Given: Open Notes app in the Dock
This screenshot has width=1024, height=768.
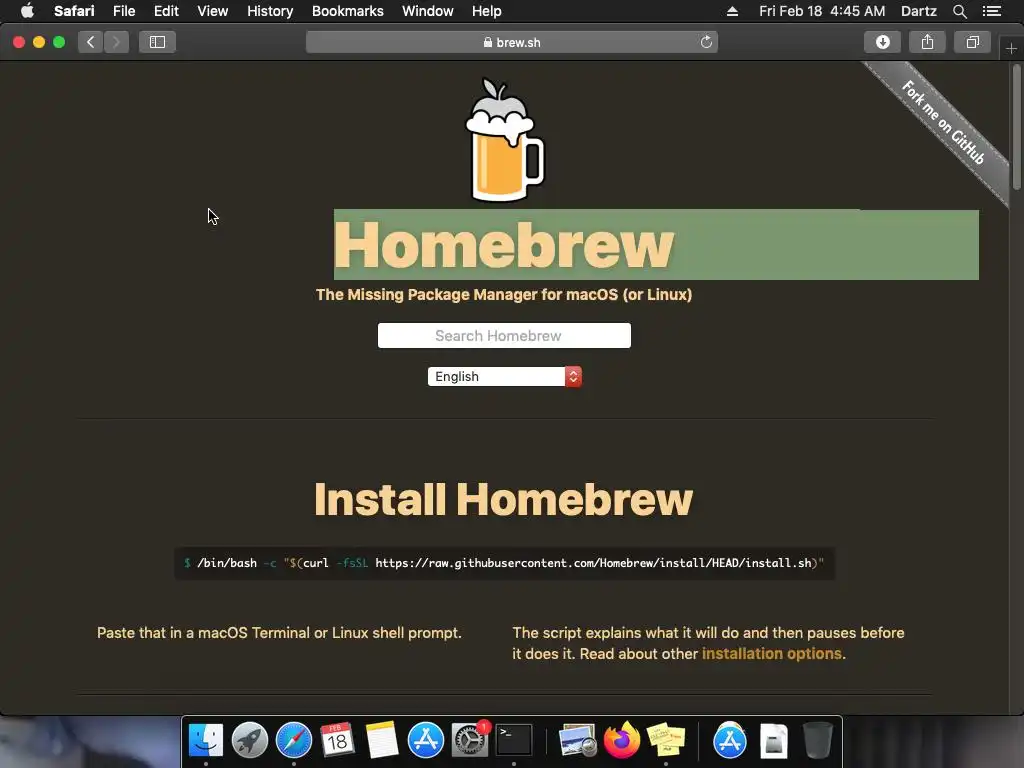Looking at the screenshot, I should click(x=381, y=741).
